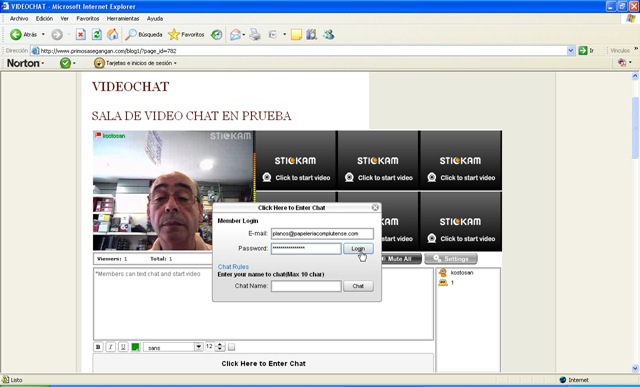Open the Edición menu
The width and height of the screenshot is (640, 387).
coord(44,19)
